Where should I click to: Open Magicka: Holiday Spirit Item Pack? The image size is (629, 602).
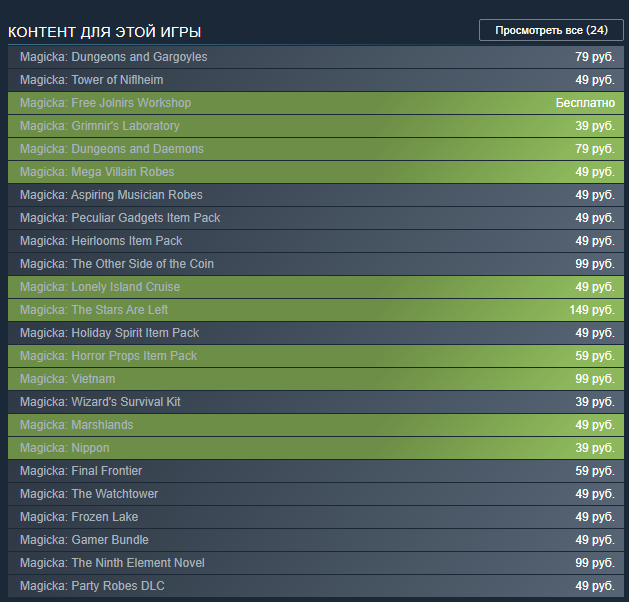[316, 333]
